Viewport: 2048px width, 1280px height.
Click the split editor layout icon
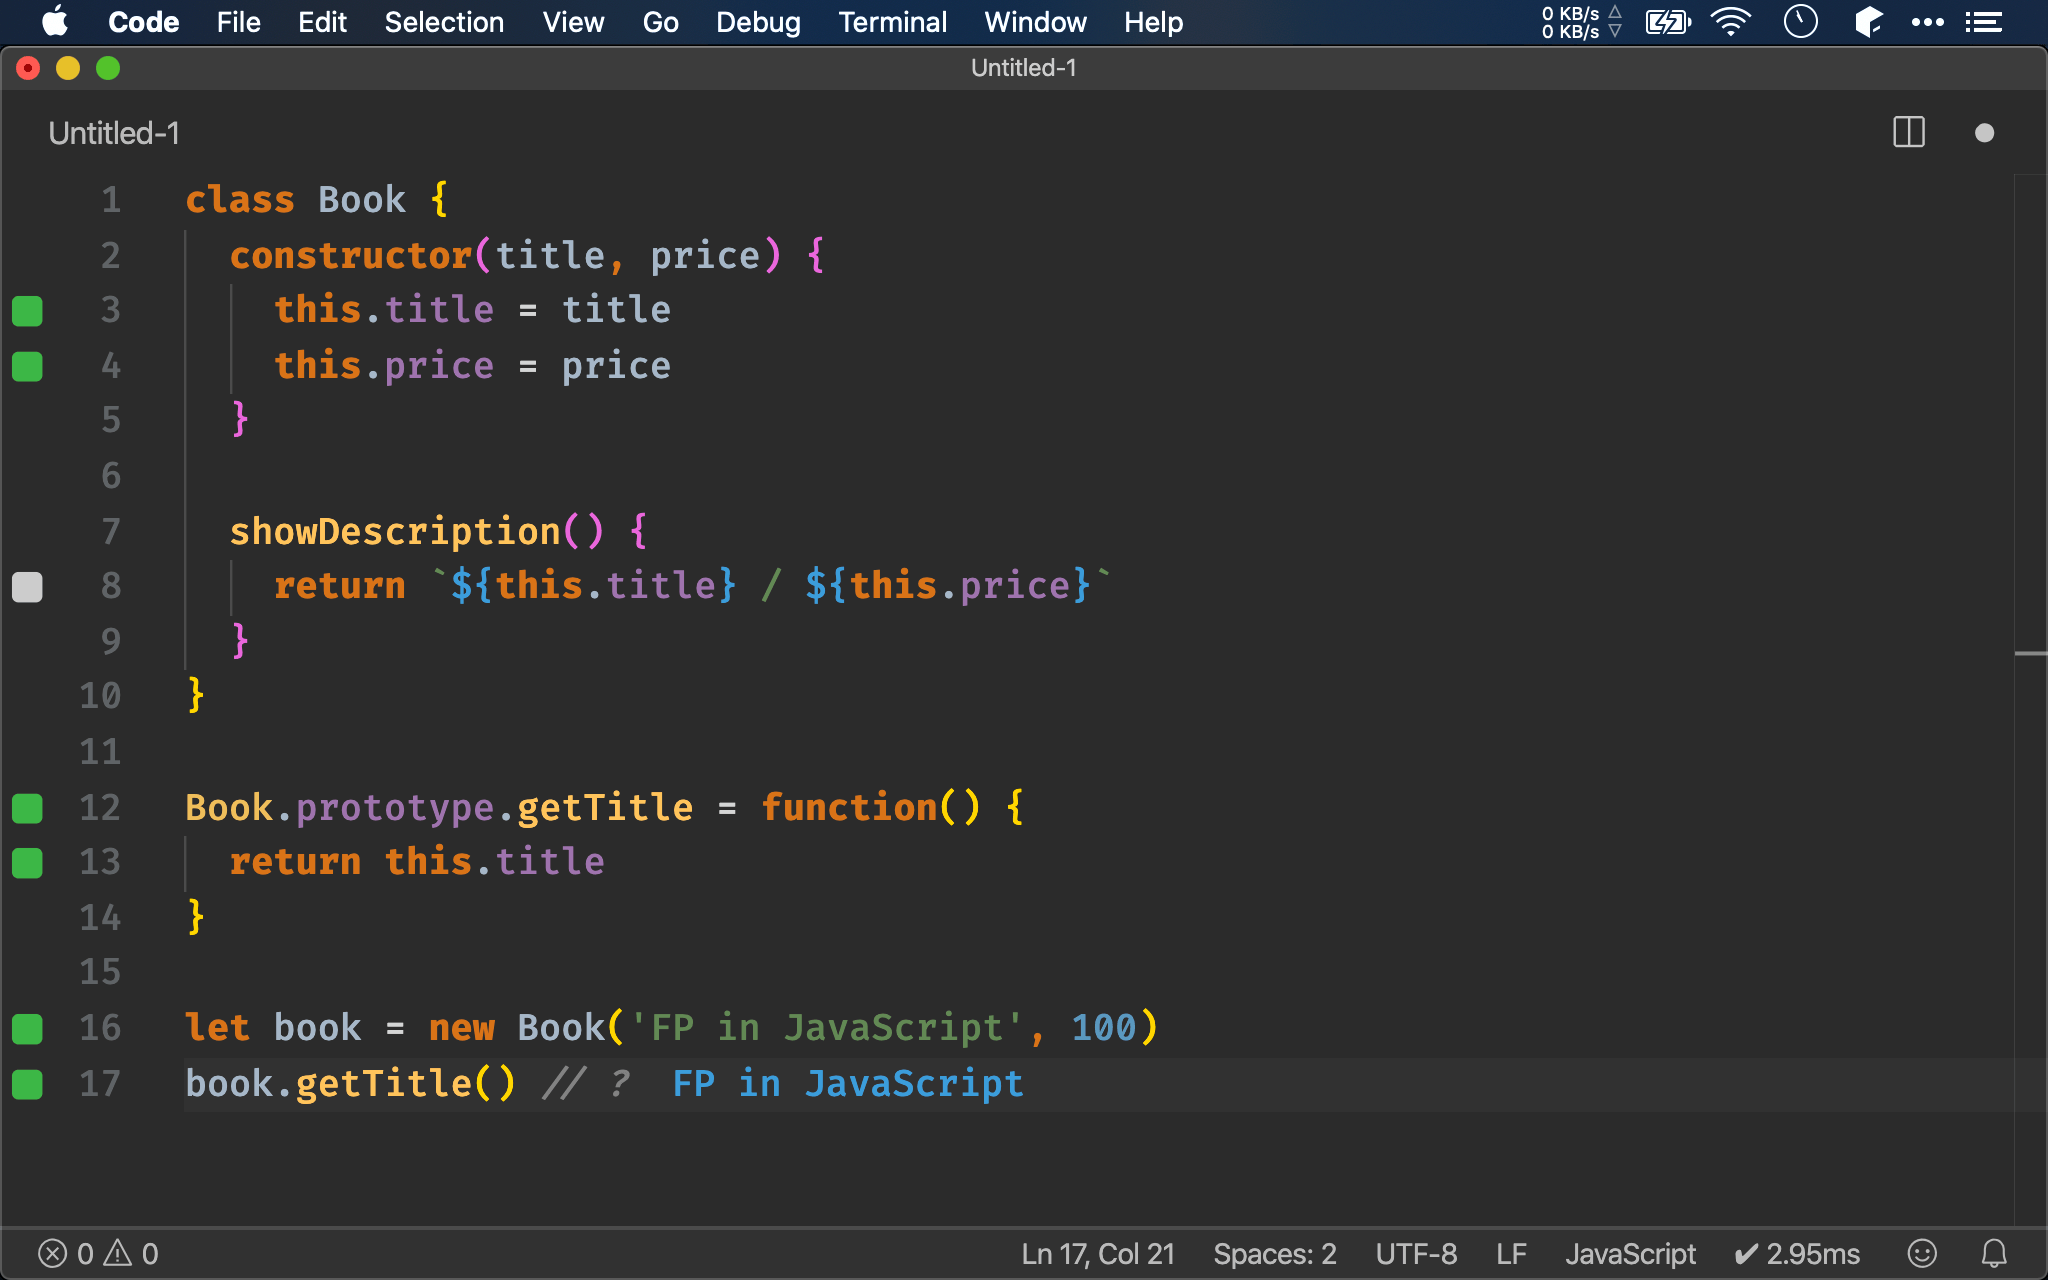click(x=1909, y=133)
